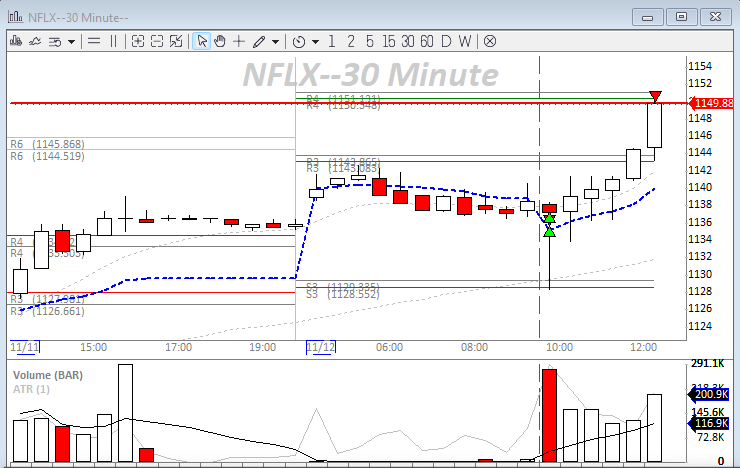Click the 200.9K volume value tag

711,394
